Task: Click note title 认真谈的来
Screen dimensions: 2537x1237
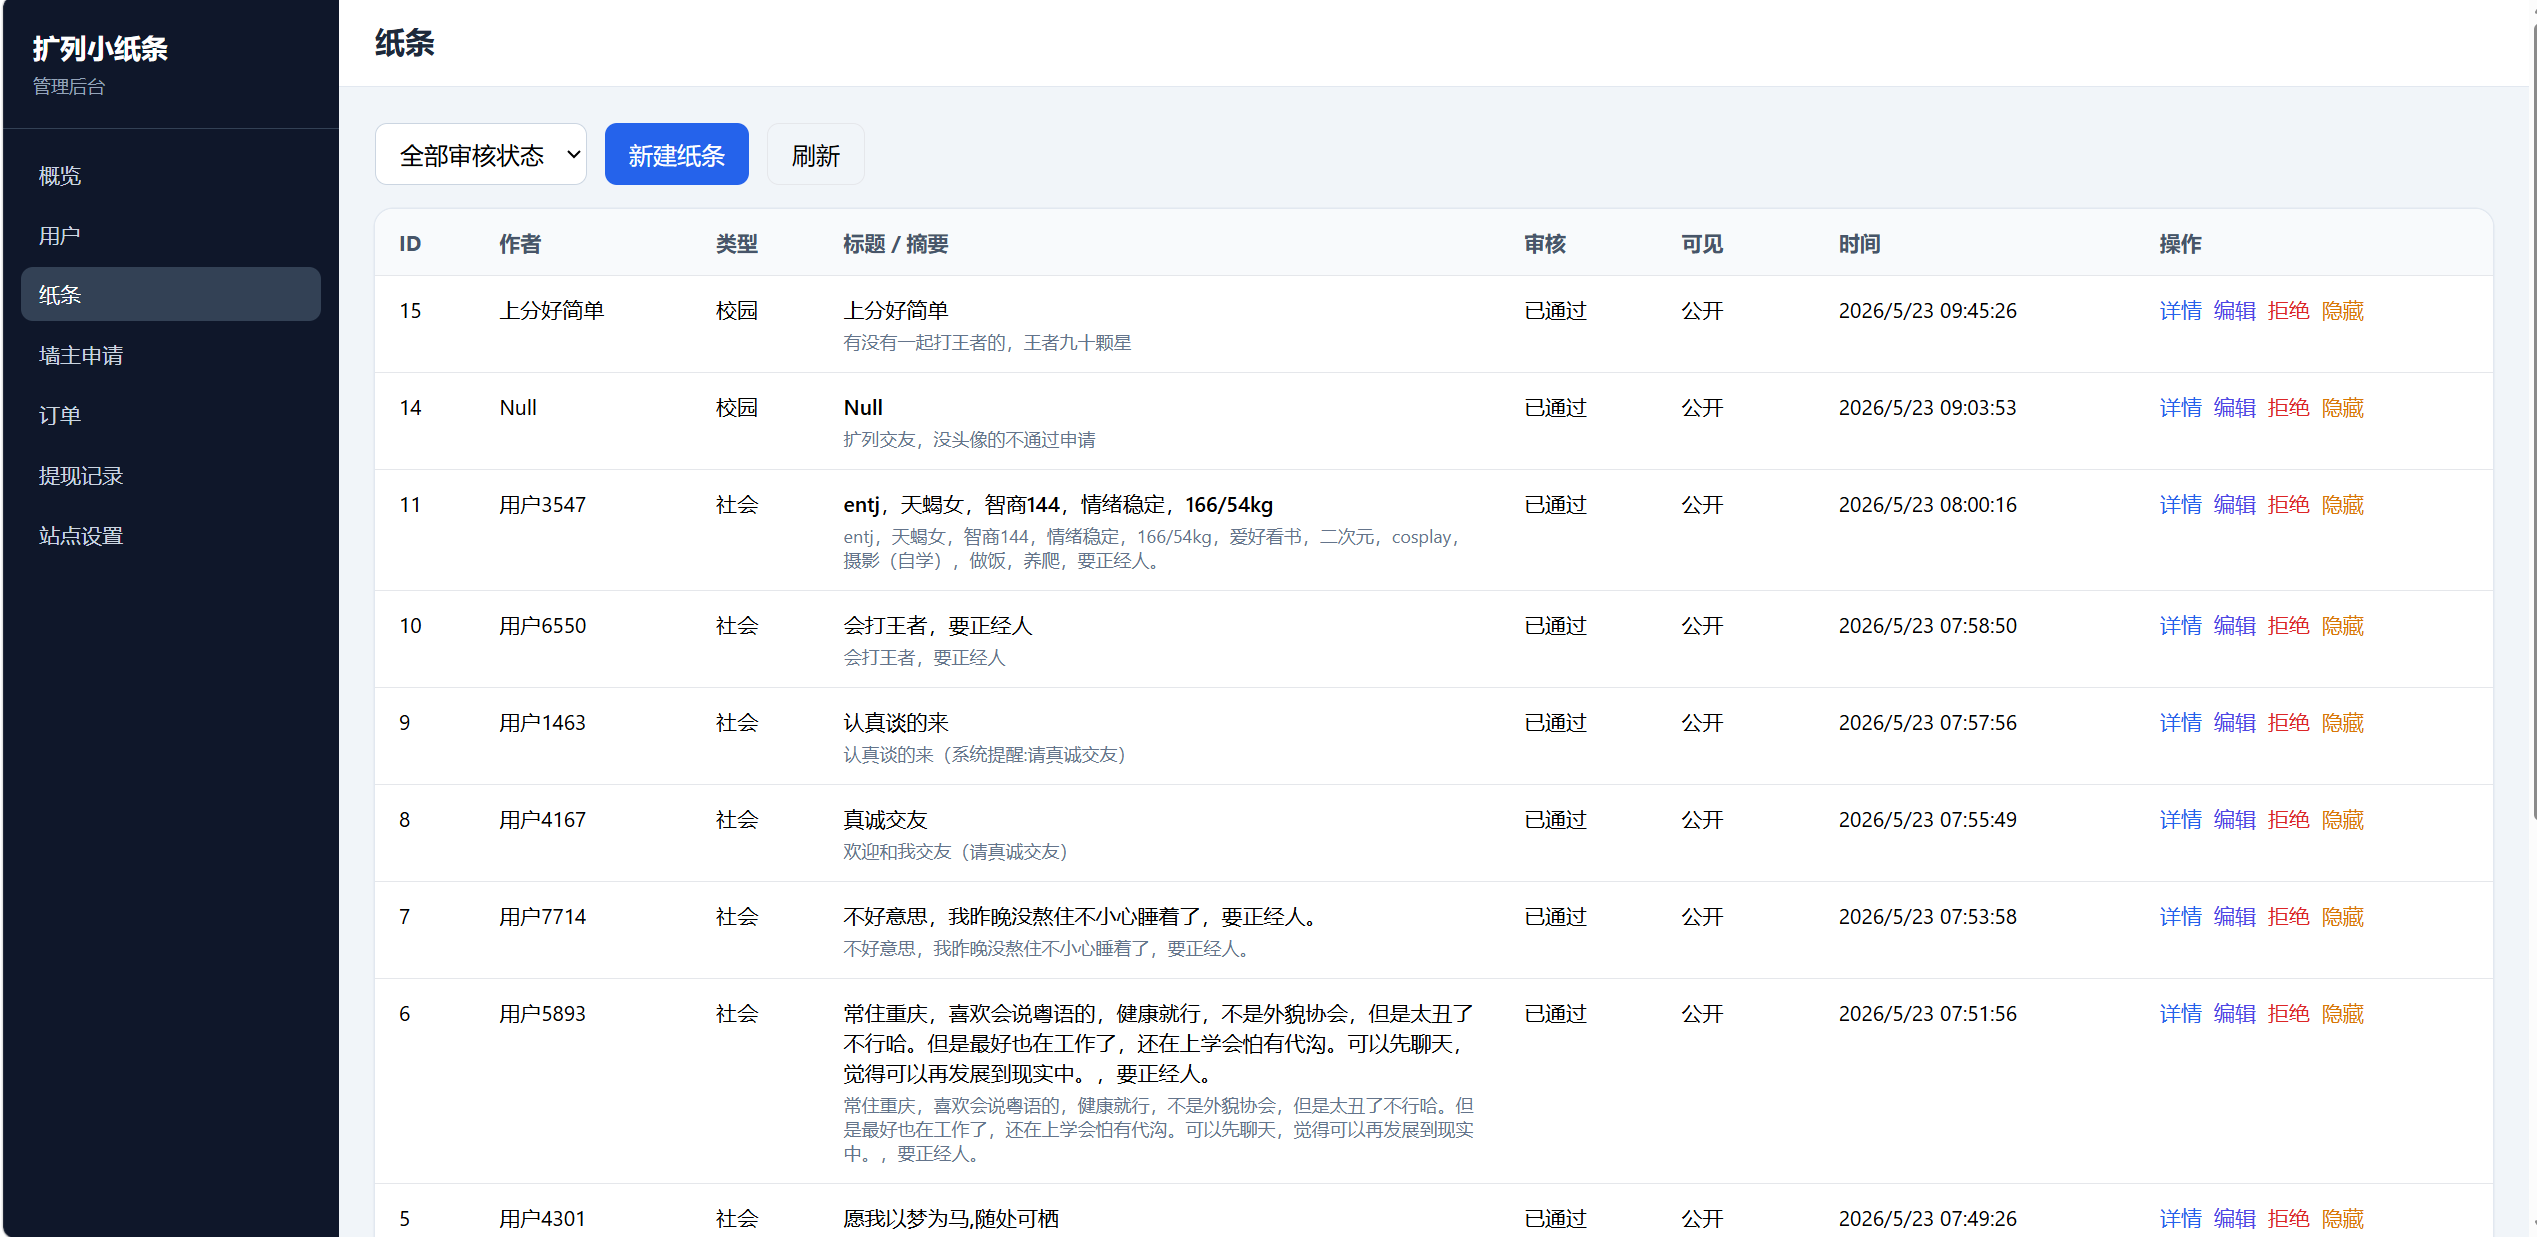Action: pos(895,723)
